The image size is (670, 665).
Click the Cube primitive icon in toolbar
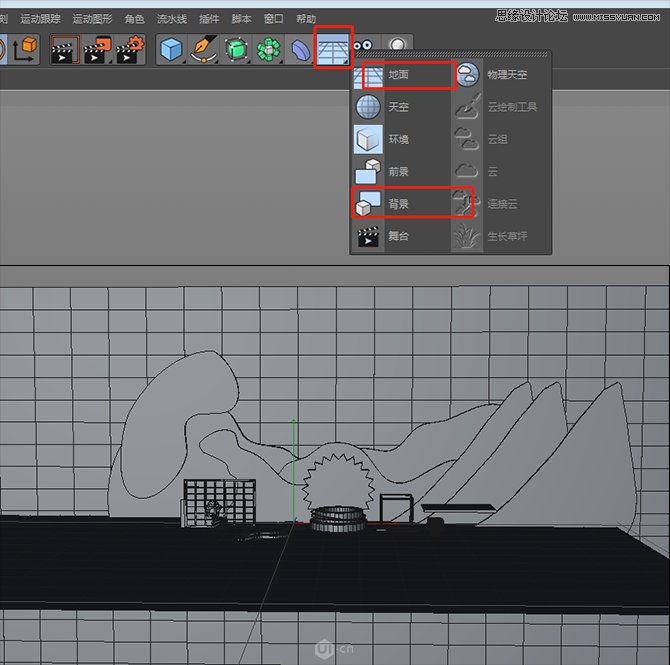[x=173, y=49]
